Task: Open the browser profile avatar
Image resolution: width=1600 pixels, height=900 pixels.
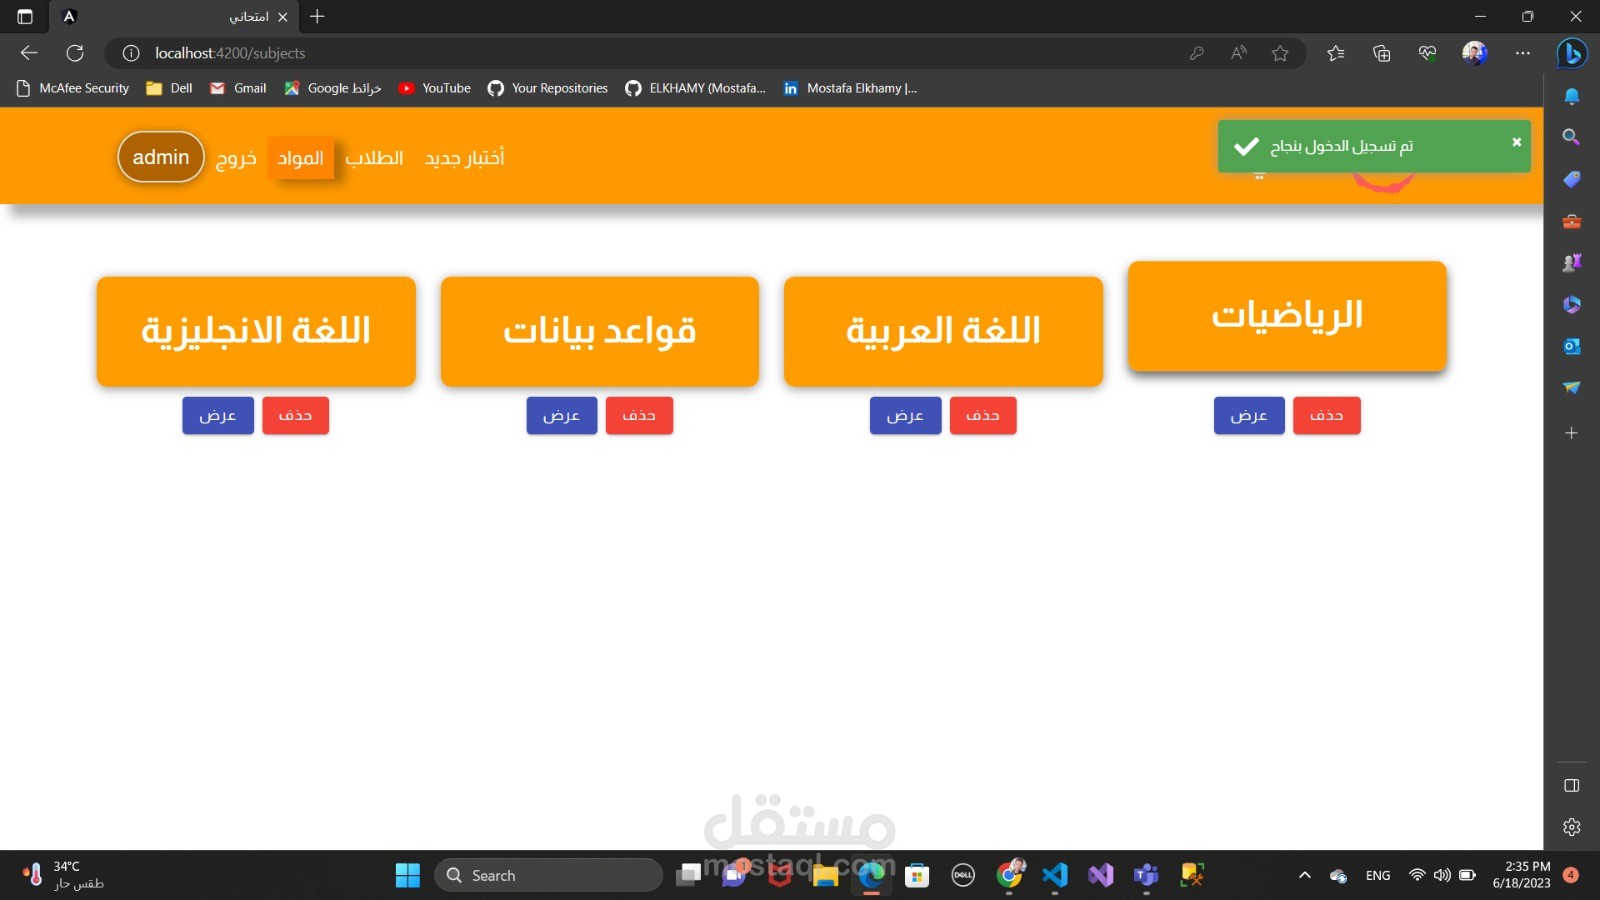Action: [x=1475, y=53]
